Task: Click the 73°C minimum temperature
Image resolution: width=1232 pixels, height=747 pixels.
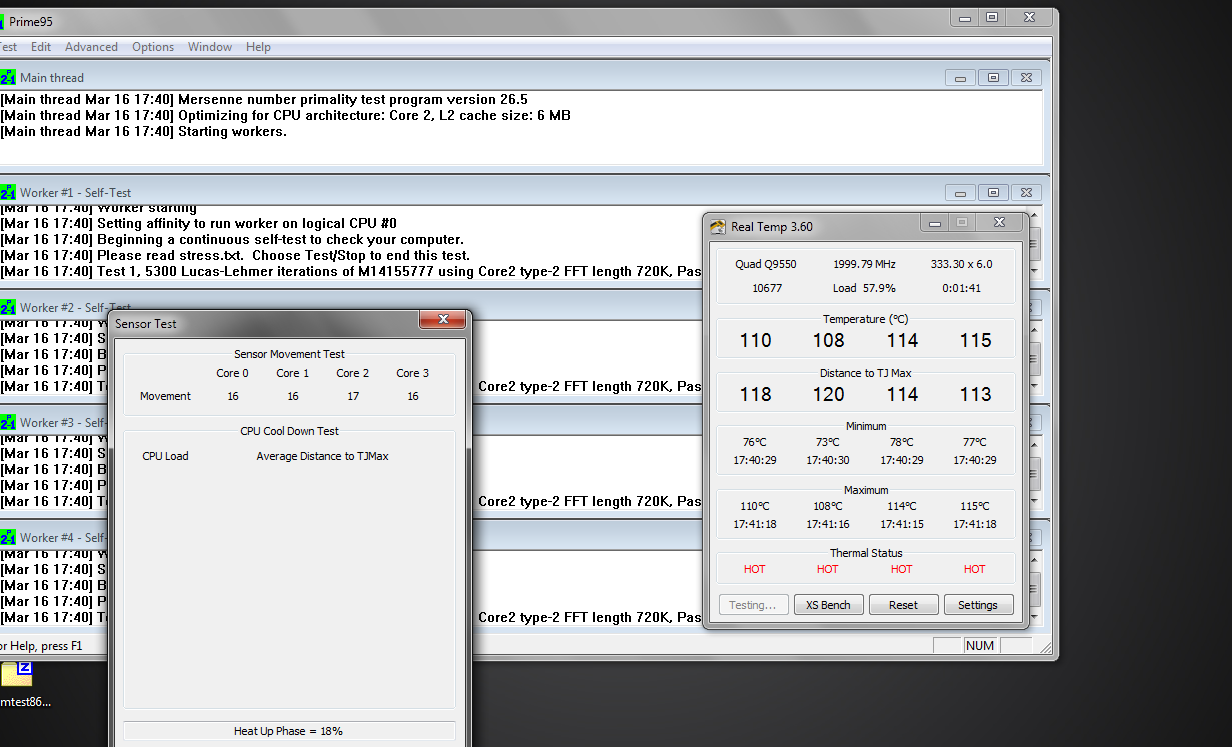Action: tap(828, 442)
